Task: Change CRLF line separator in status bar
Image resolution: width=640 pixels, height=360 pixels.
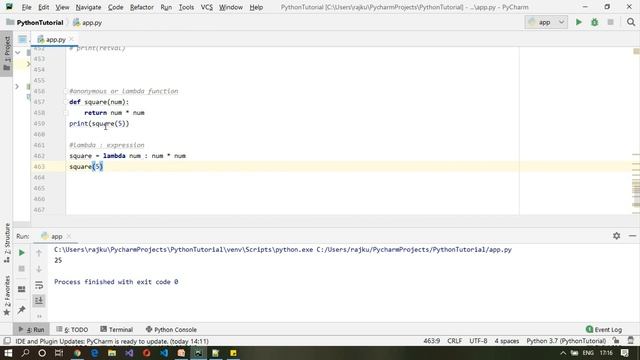Action: (x=454, y=341)
